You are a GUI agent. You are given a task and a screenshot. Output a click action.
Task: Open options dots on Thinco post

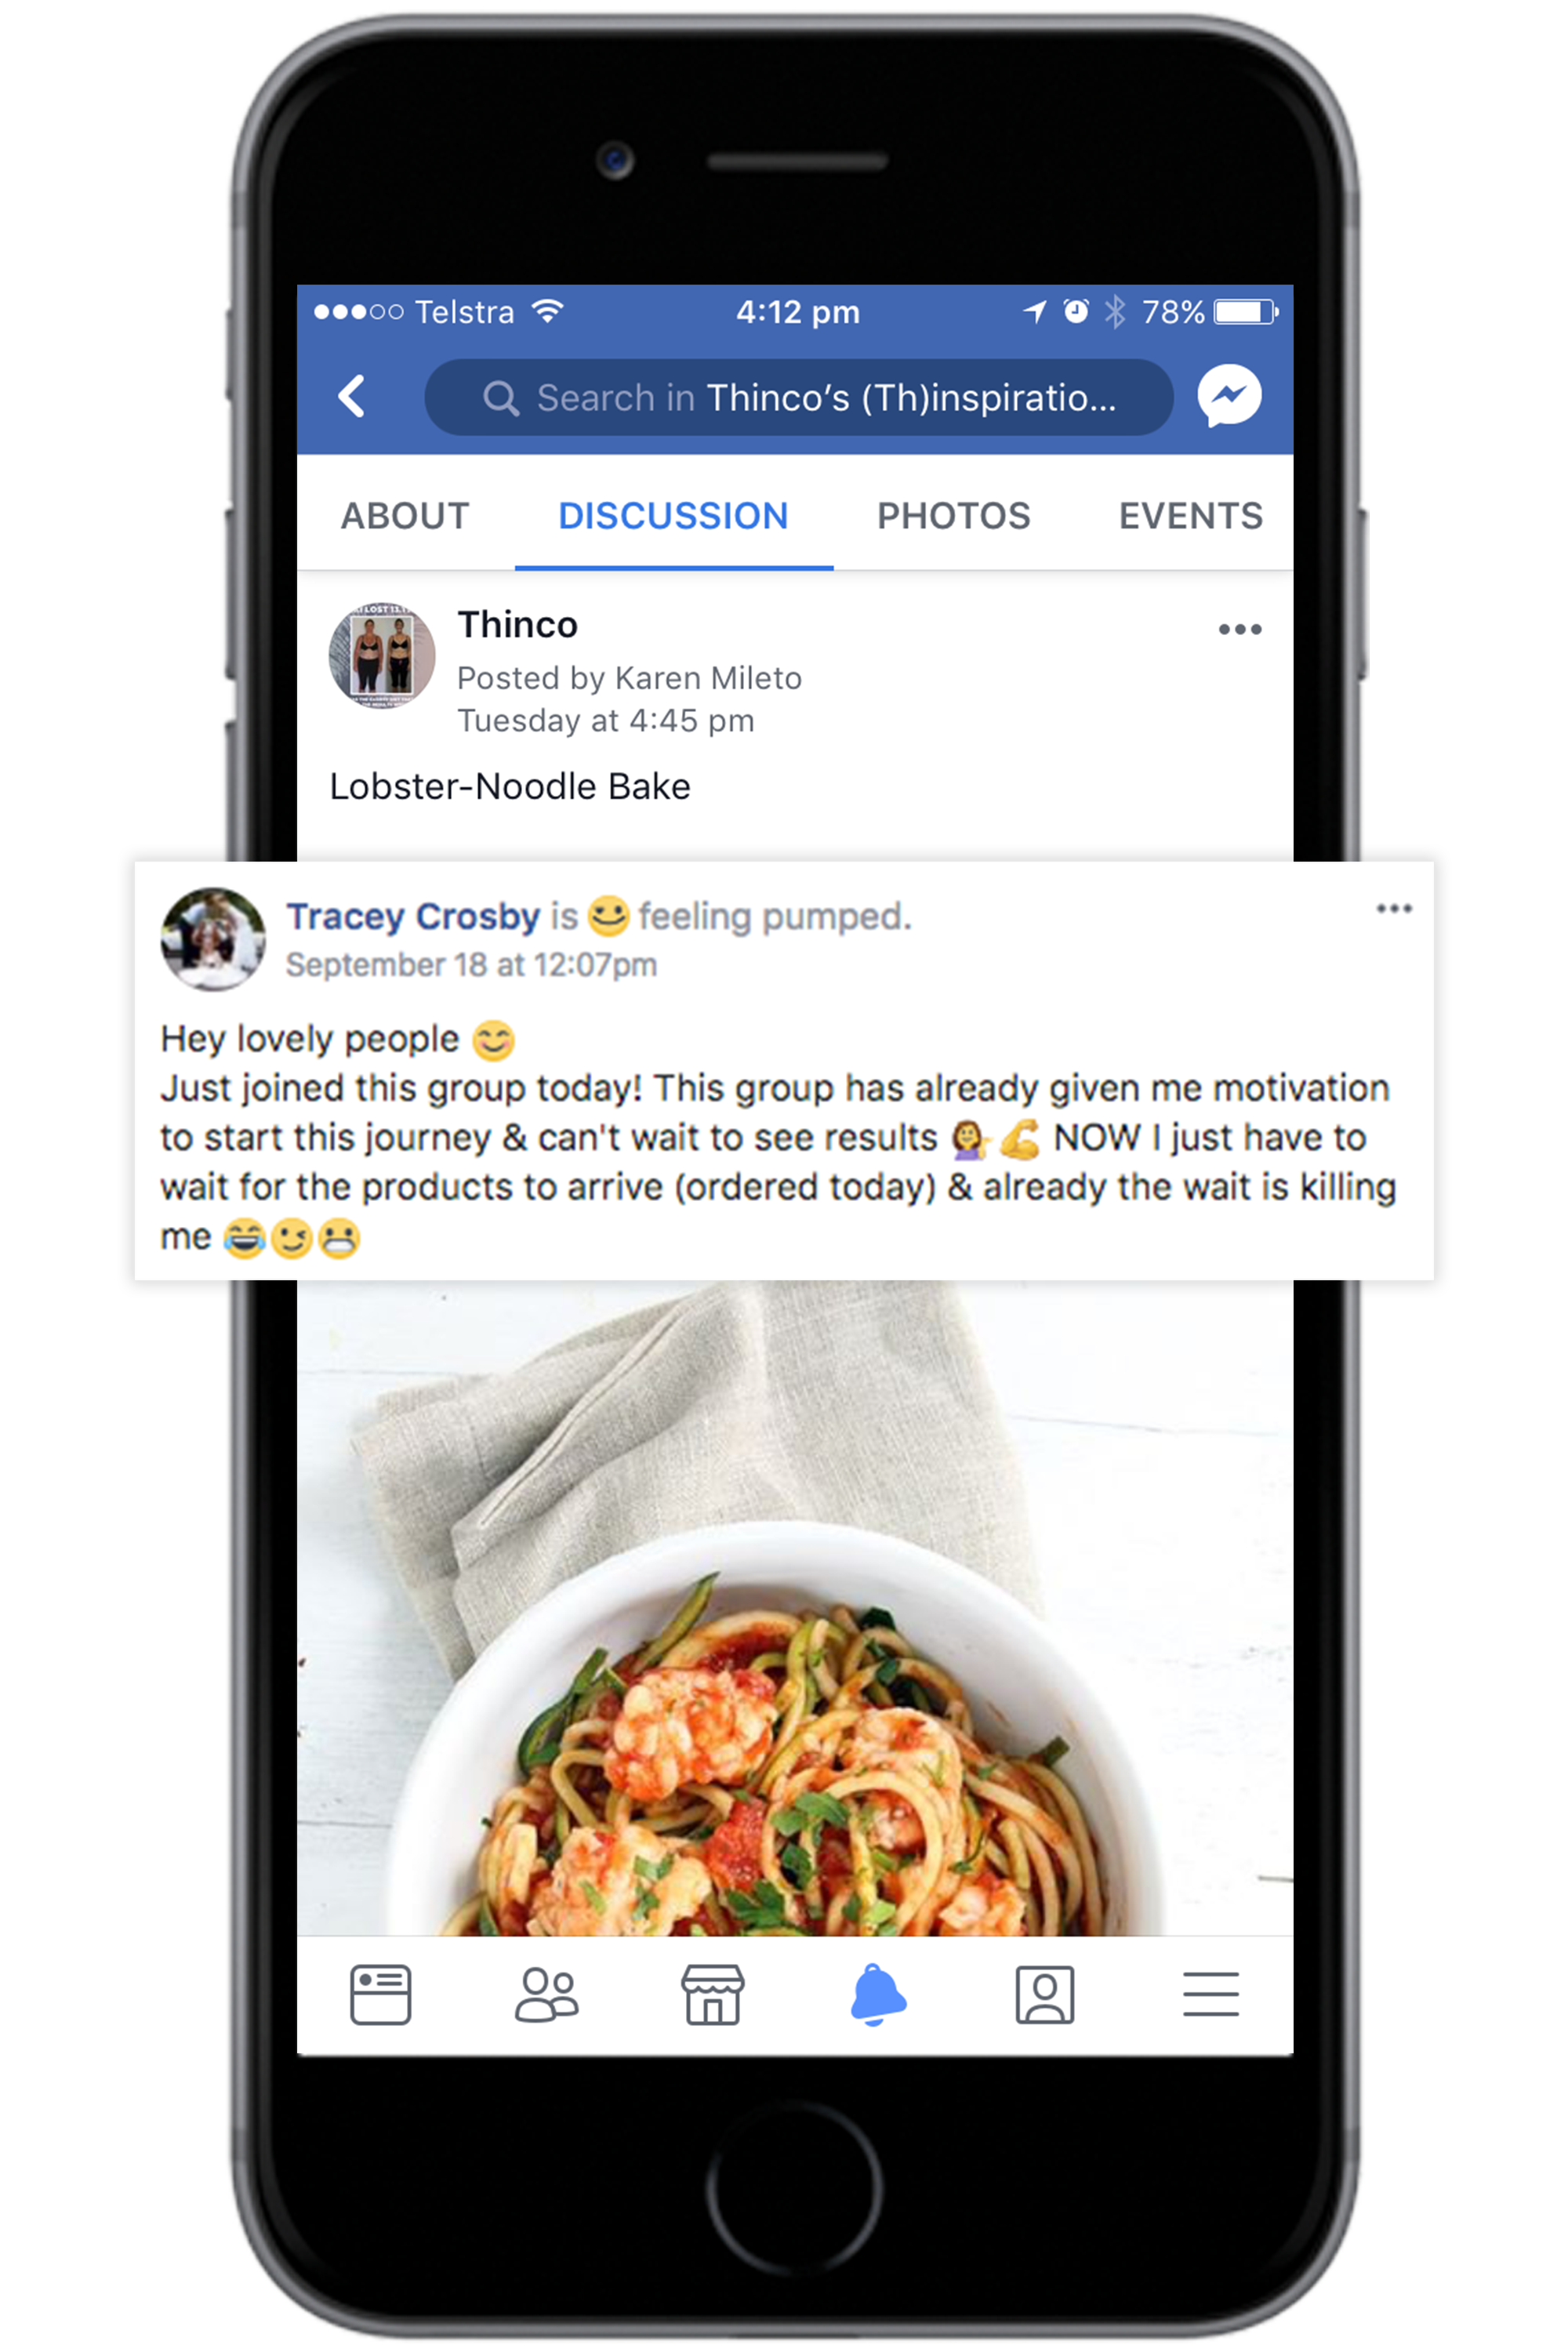tap(1239, 629)
